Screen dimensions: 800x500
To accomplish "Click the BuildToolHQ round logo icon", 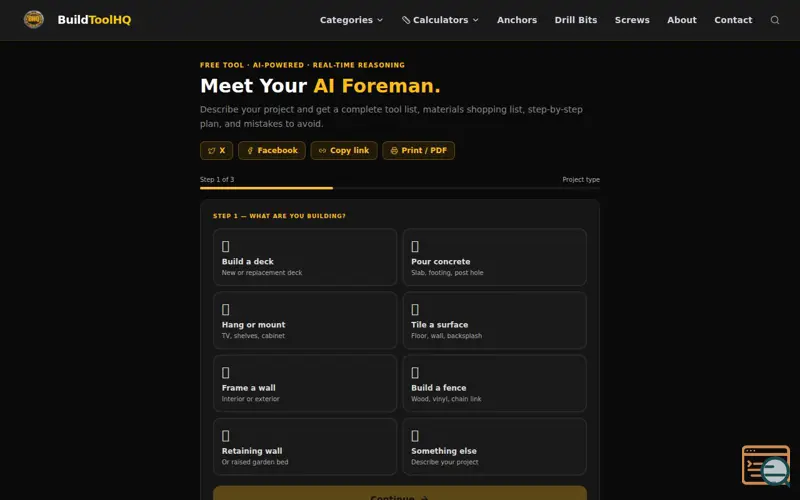I will pyautogui.click(x=34, y=19).
